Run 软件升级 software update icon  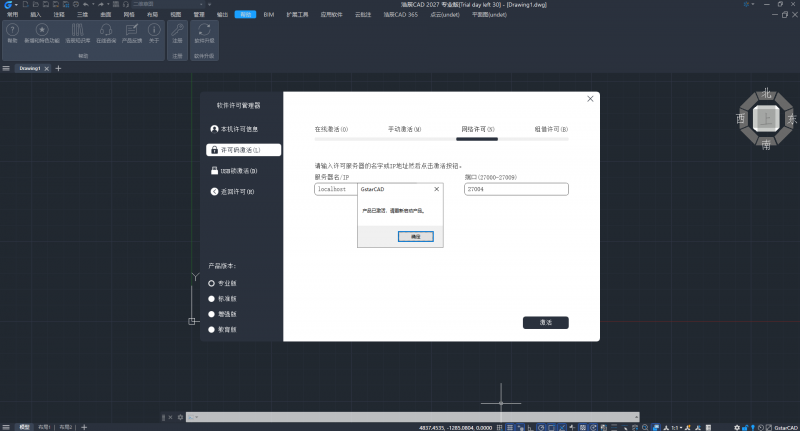click(x=204, y=33)
